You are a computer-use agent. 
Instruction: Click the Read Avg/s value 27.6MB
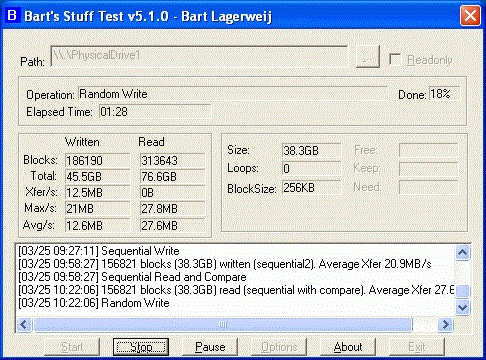[172, 226]
